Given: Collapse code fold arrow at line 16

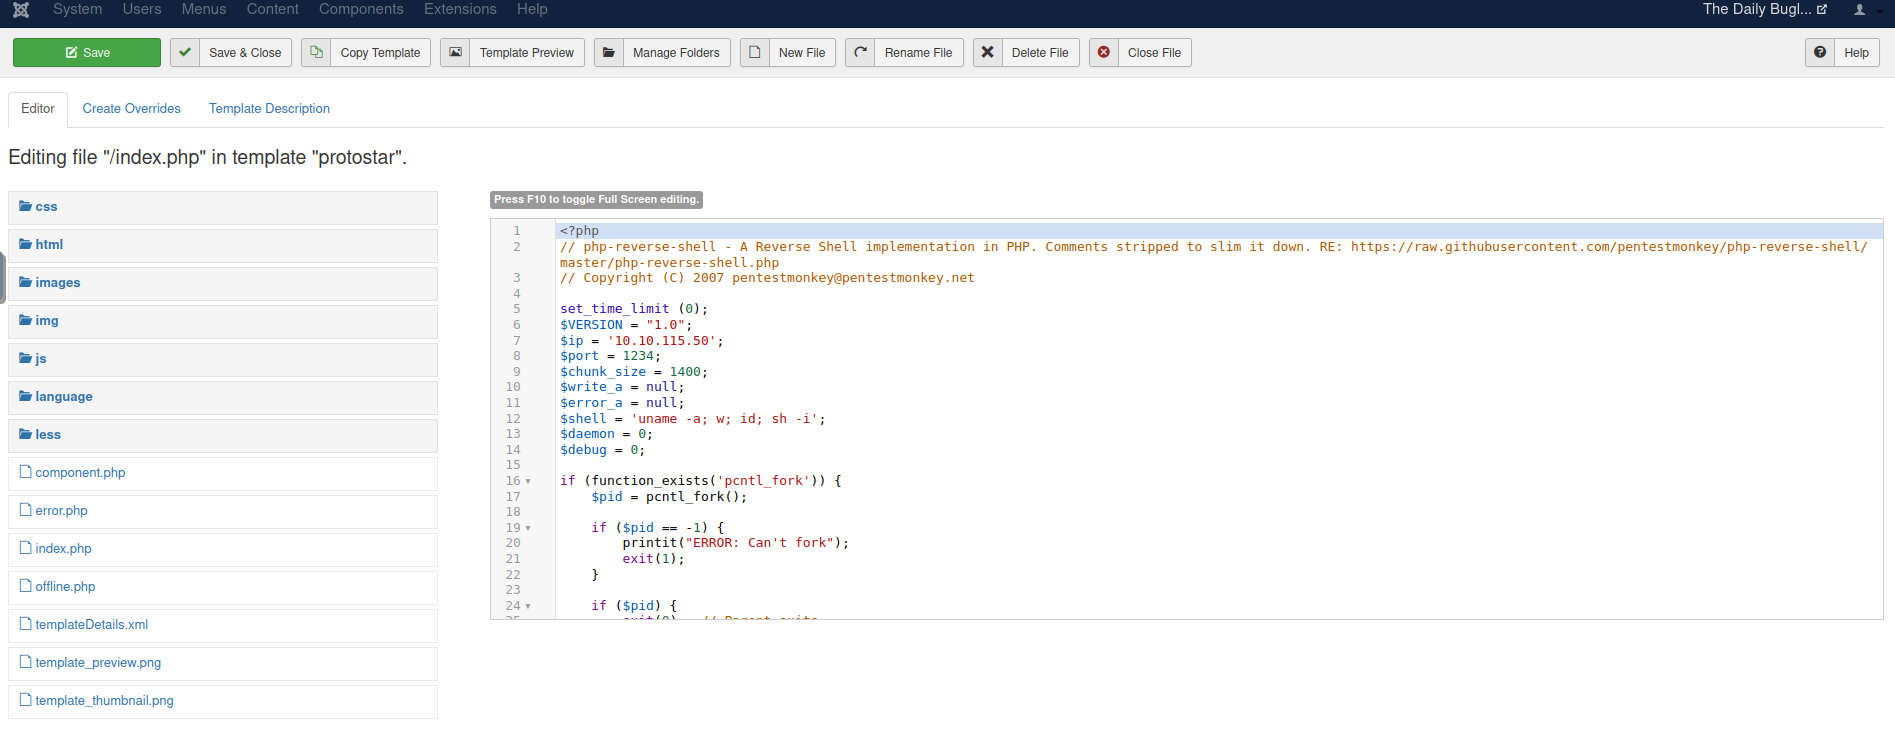Looking at the screenshot, I should [528, 481].
